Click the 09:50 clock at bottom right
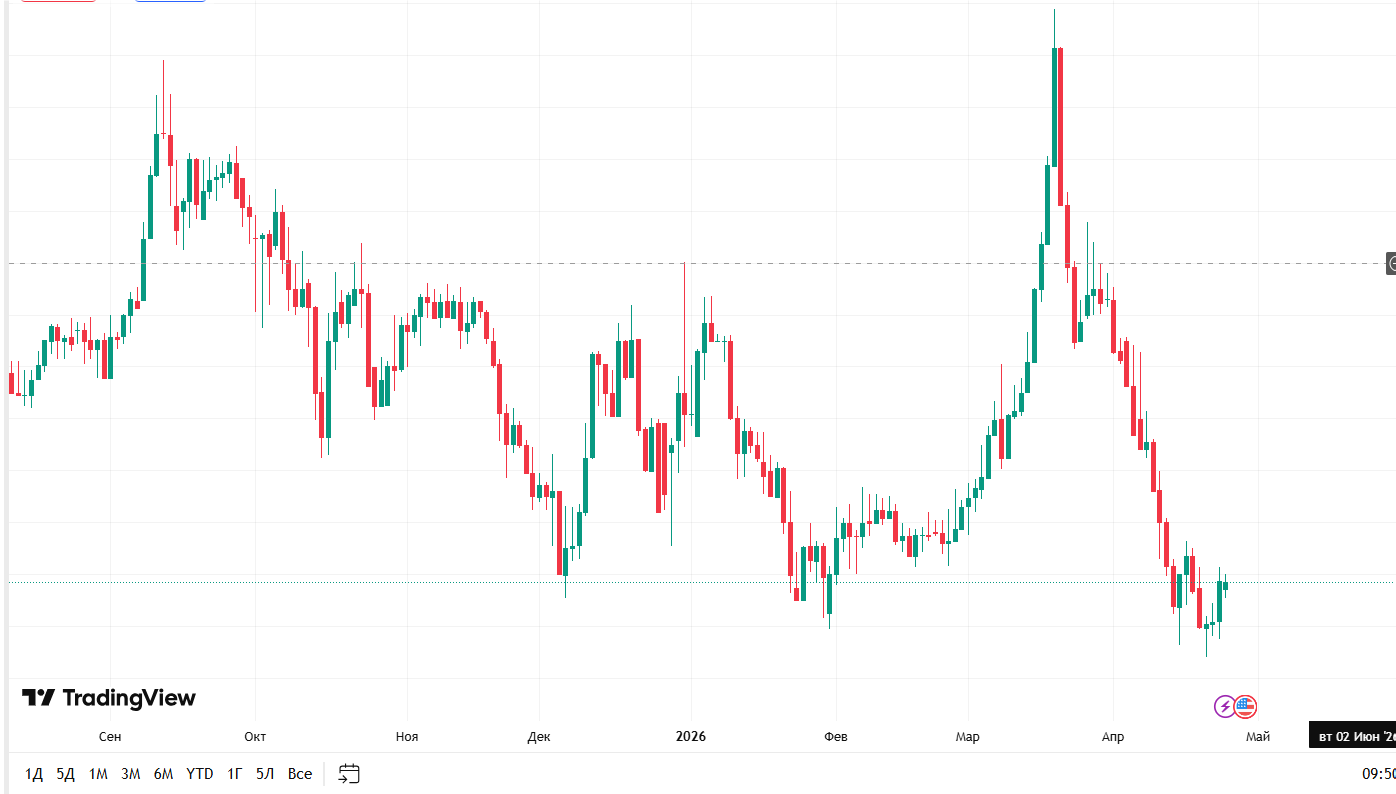 click(1378, 774)
